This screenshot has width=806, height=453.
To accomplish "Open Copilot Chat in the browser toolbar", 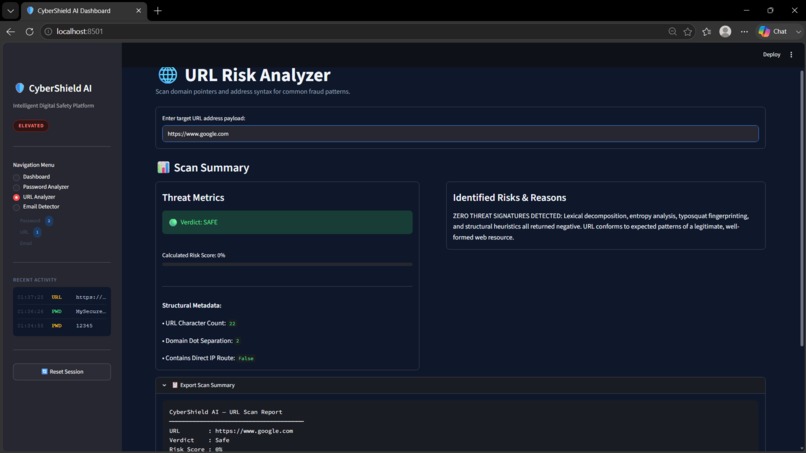I will [773, 31].
